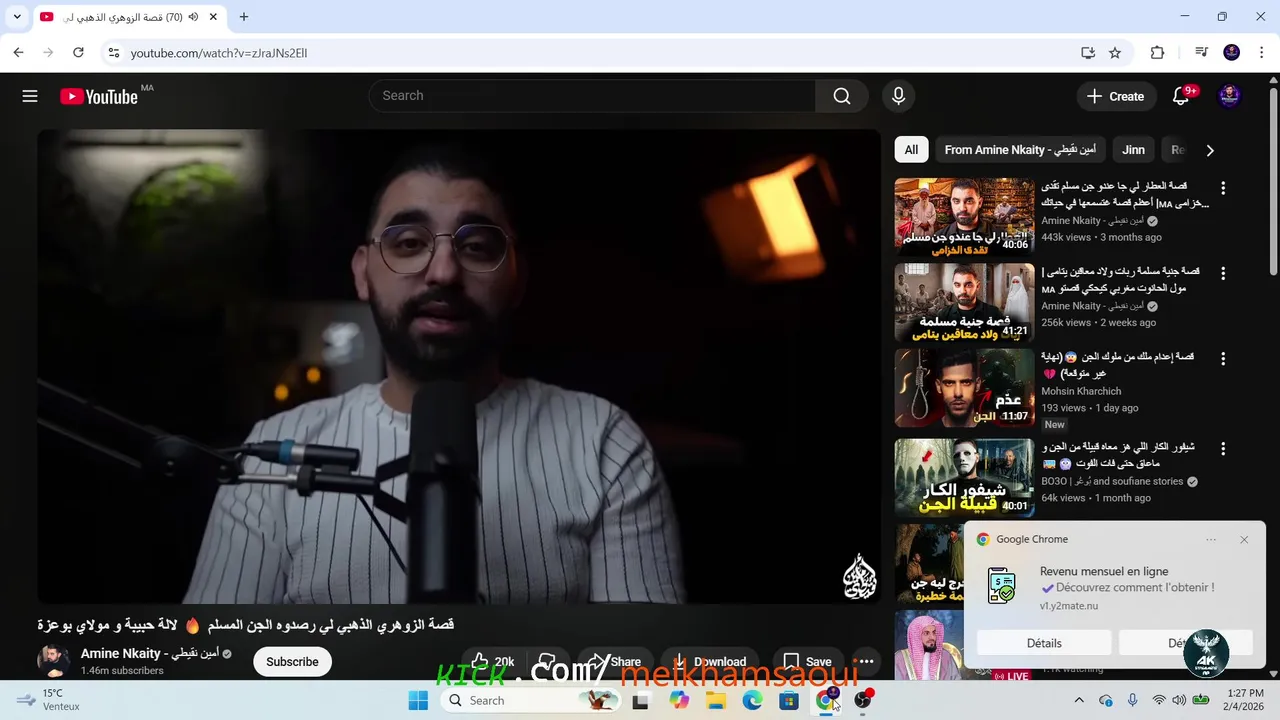Open the weather widget showing 15°C
1280x720 pixels.
coord(50,700)
